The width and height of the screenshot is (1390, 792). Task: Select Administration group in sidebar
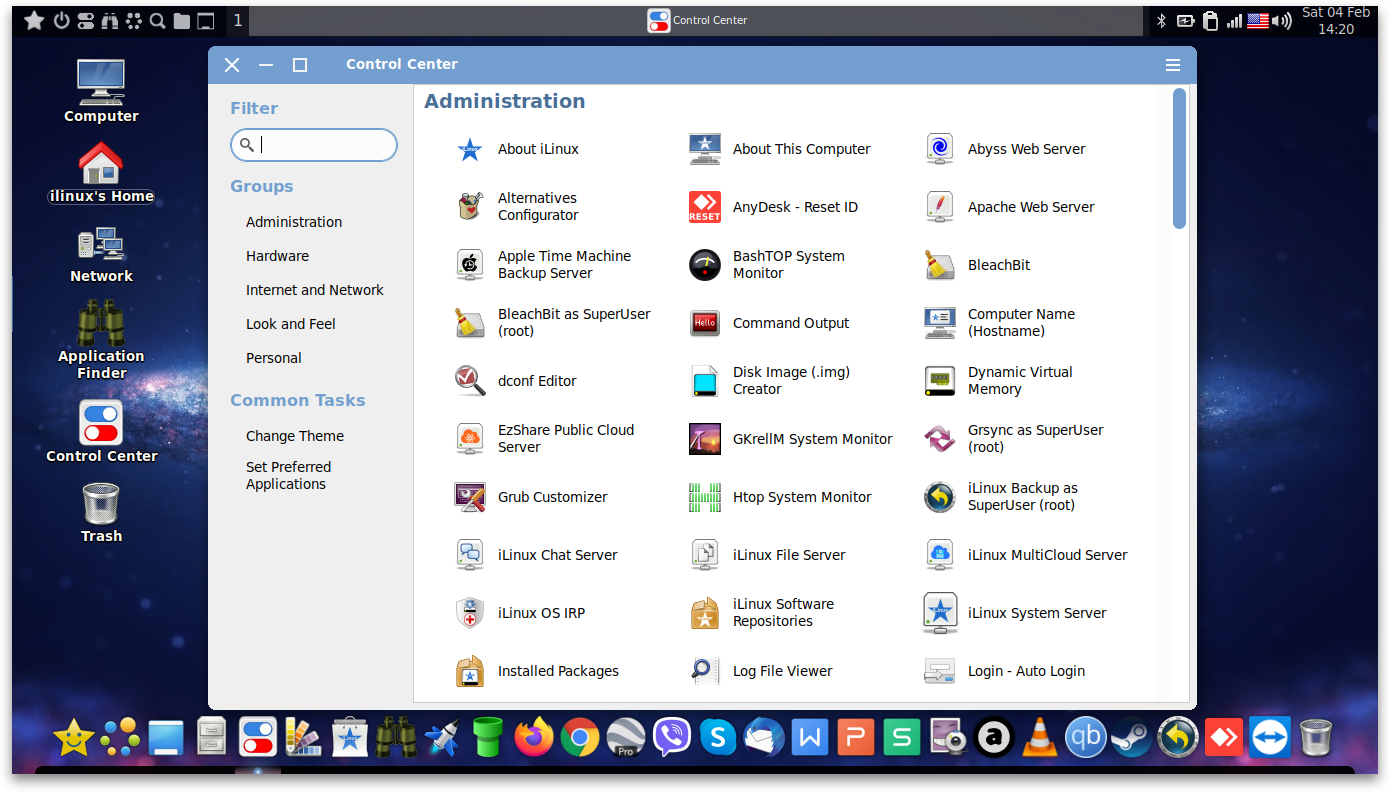tap(294, 222)
